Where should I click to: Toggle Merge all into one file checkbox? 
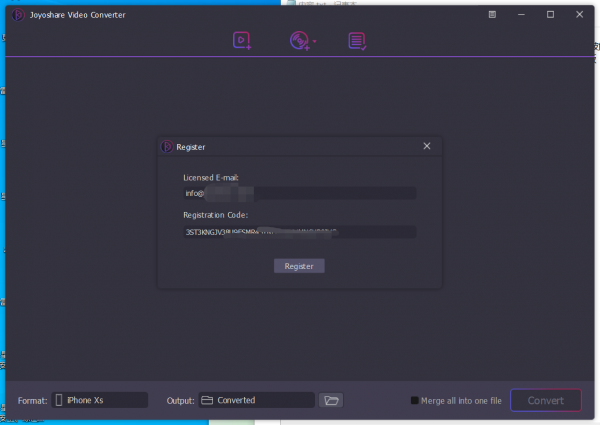414,401
